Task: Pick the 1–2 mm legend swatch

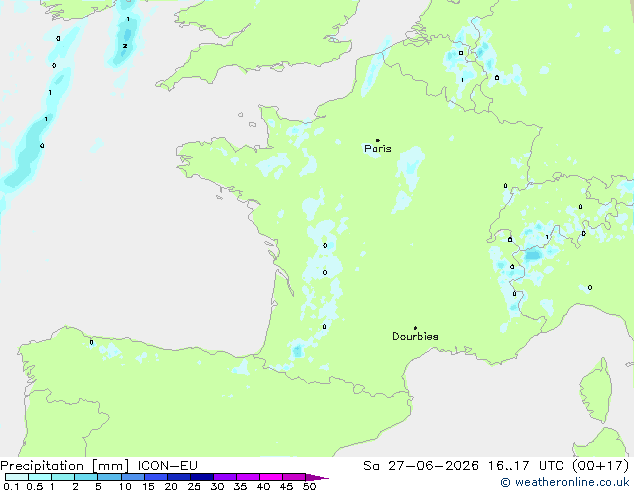Action: 63,477
